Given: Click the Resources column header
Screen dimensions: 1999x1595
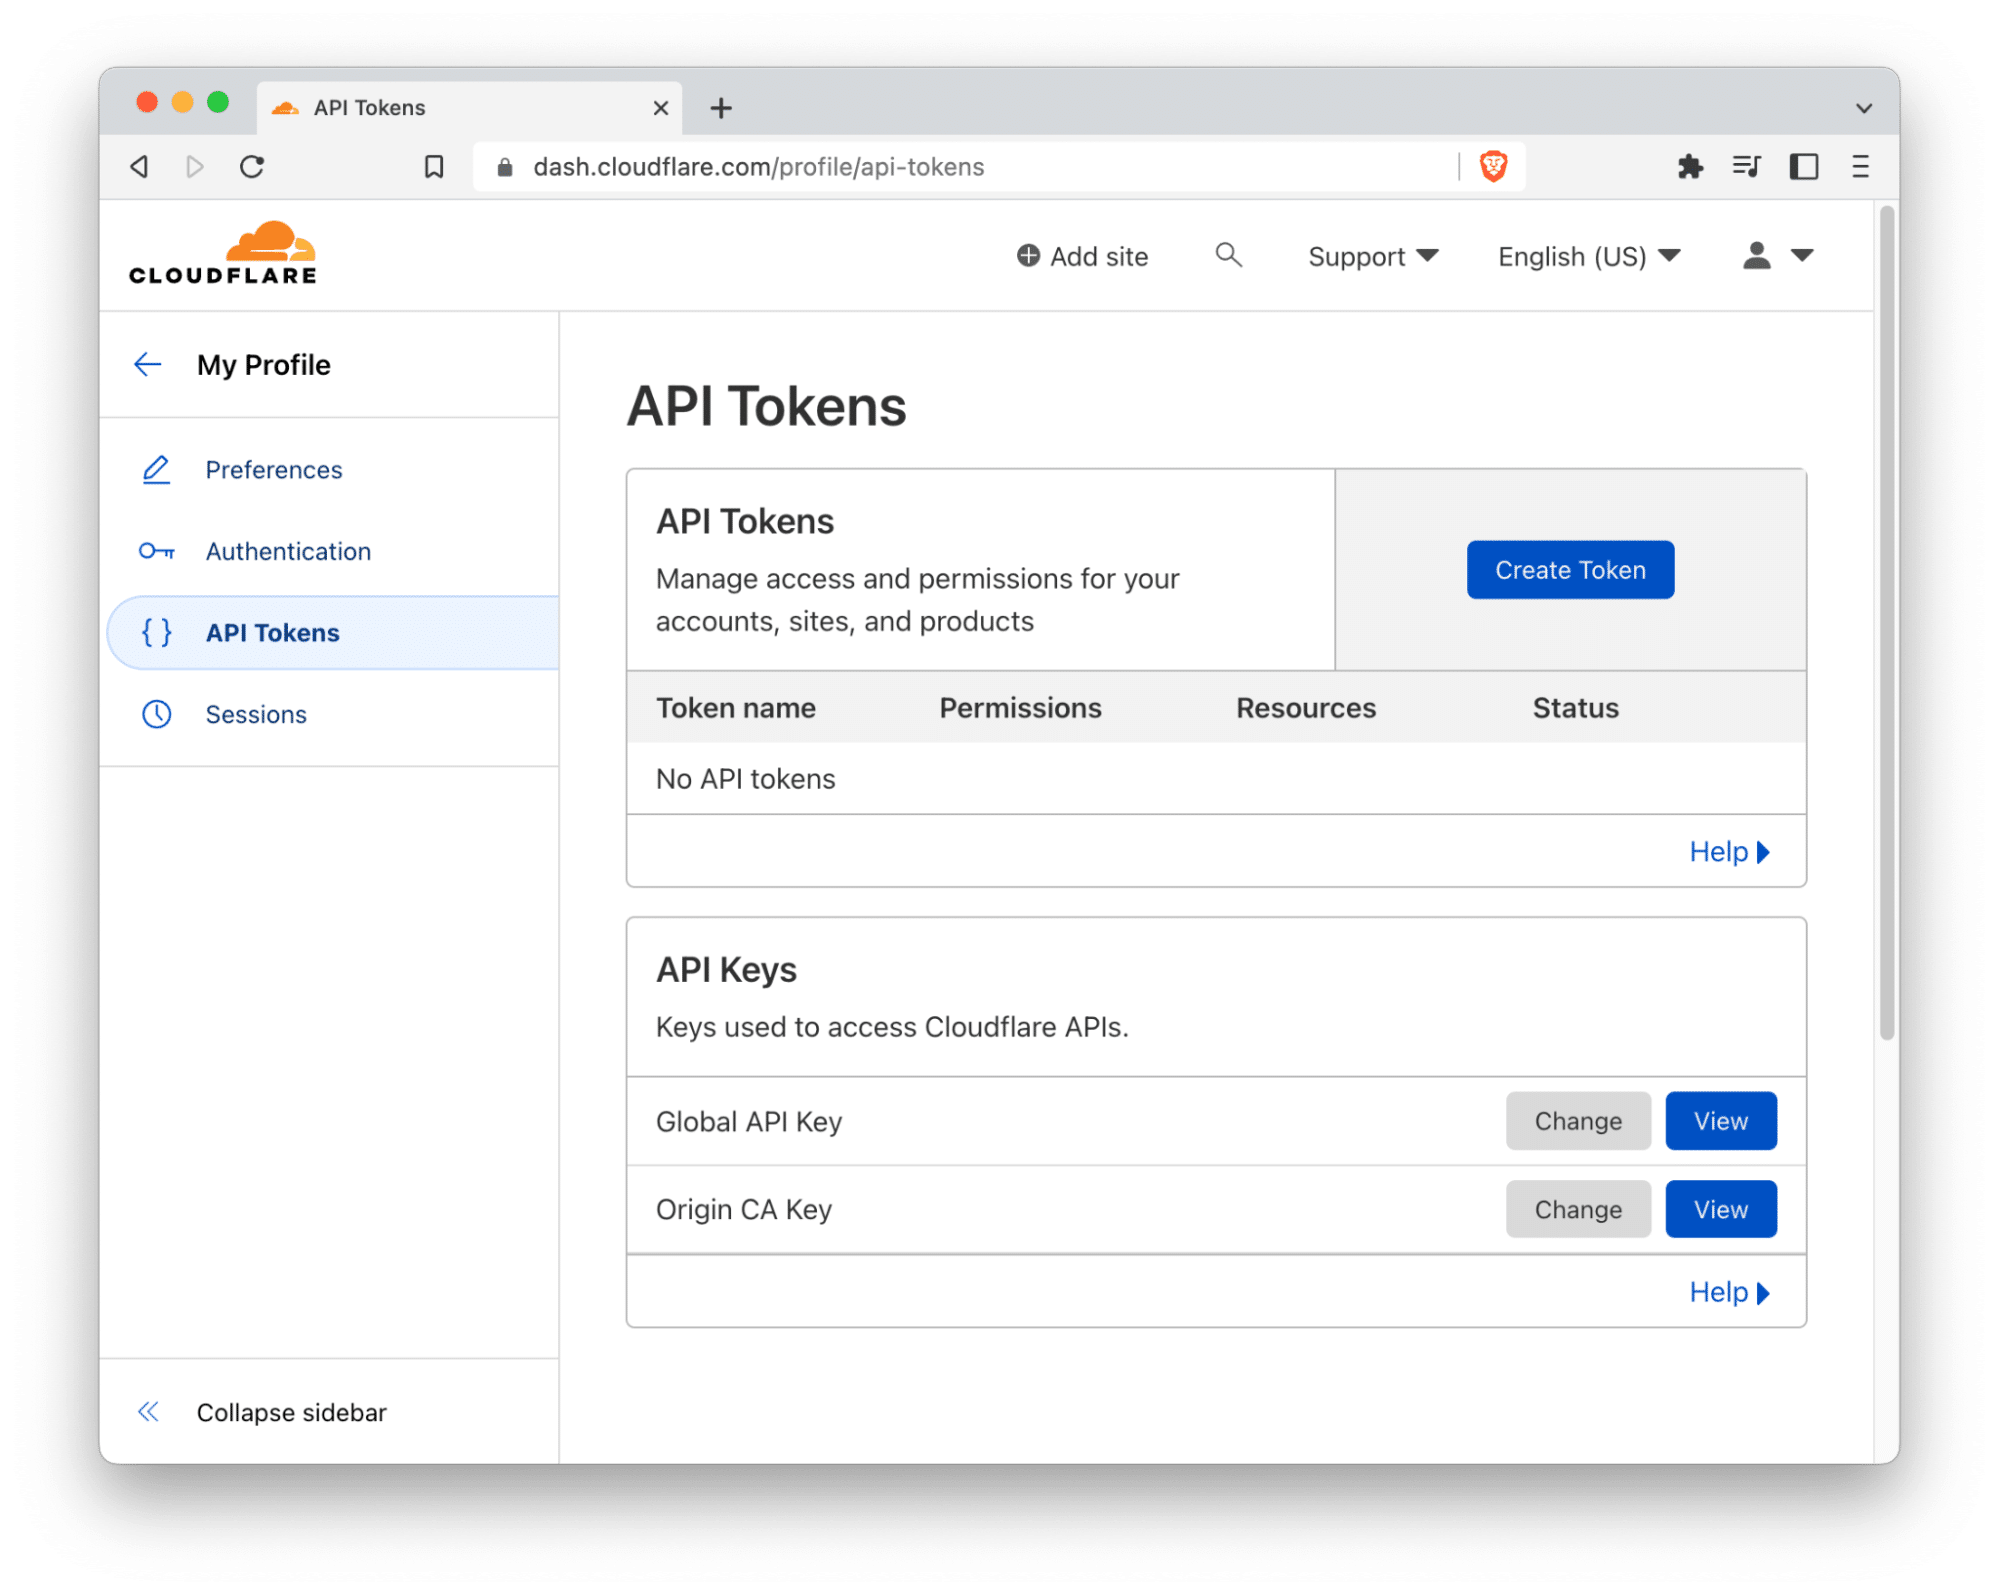Looking at the screenshot, I should [1306, 708].
